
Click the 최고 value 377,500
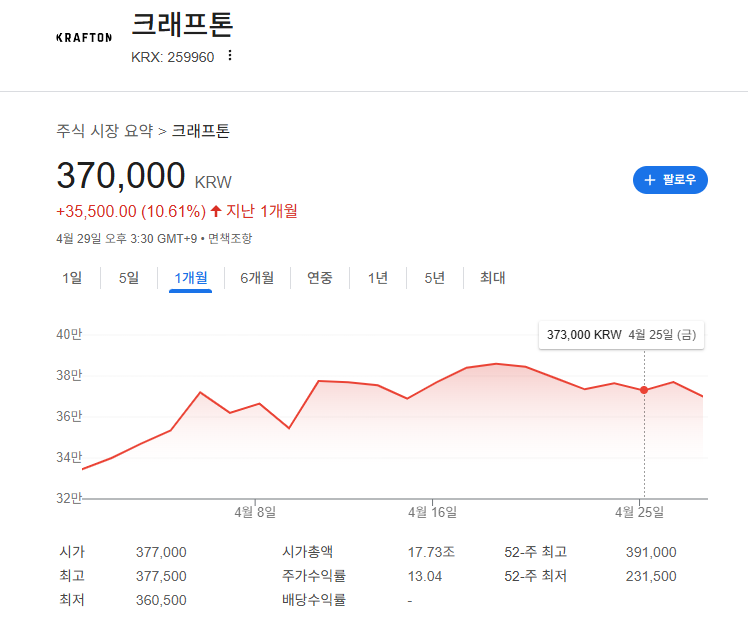point(161,576)
